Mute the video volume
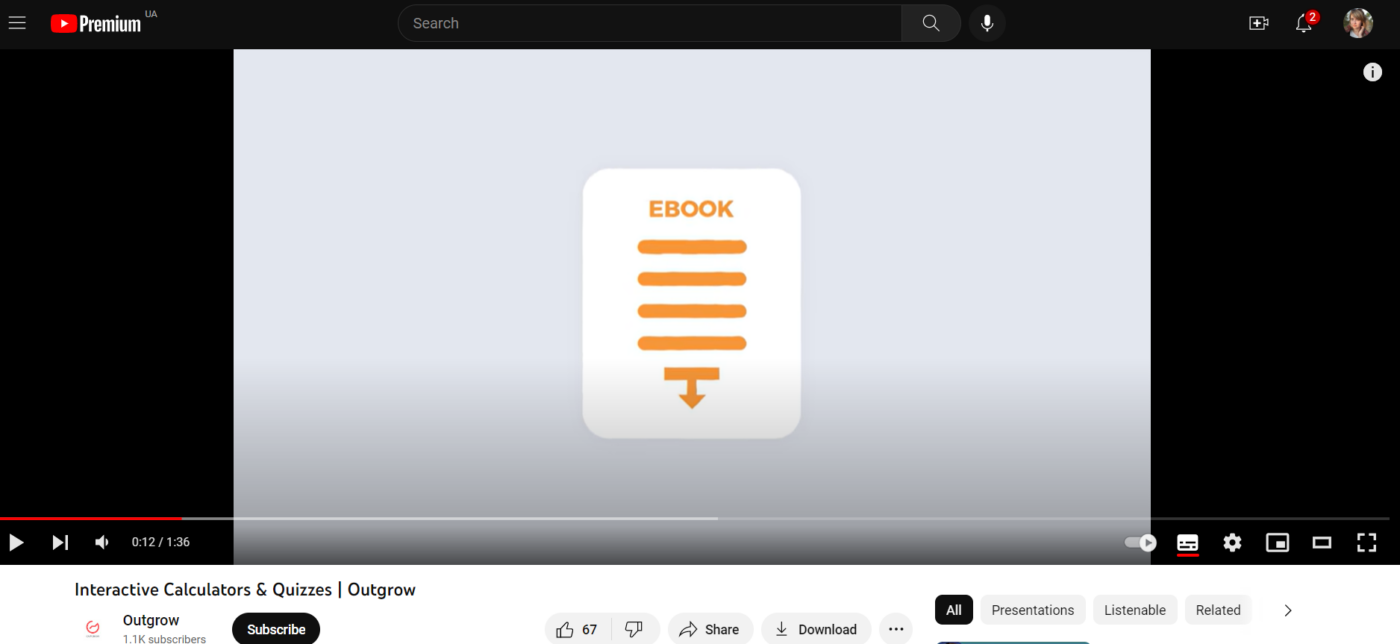Image resolution: width=1400 pixels, height=644 pixels. click(x=102, y=542)
